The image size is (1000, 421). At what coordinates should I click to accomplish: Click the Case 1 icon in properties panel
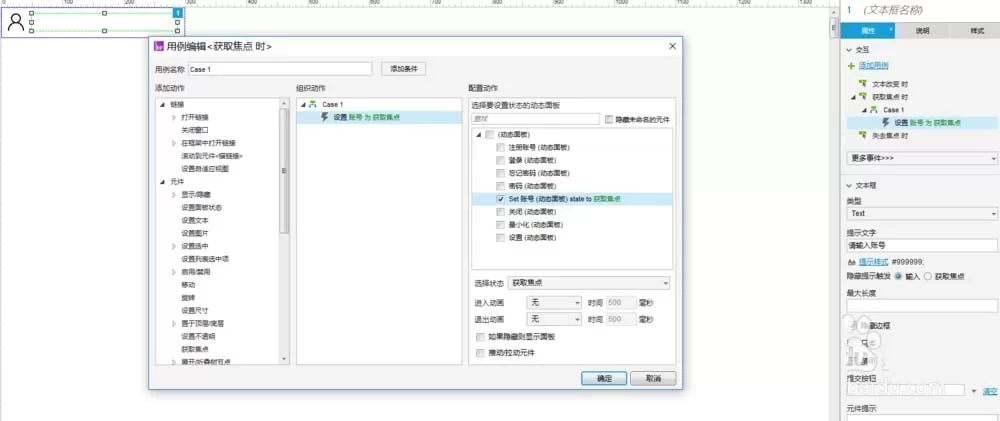click(874, 110)
